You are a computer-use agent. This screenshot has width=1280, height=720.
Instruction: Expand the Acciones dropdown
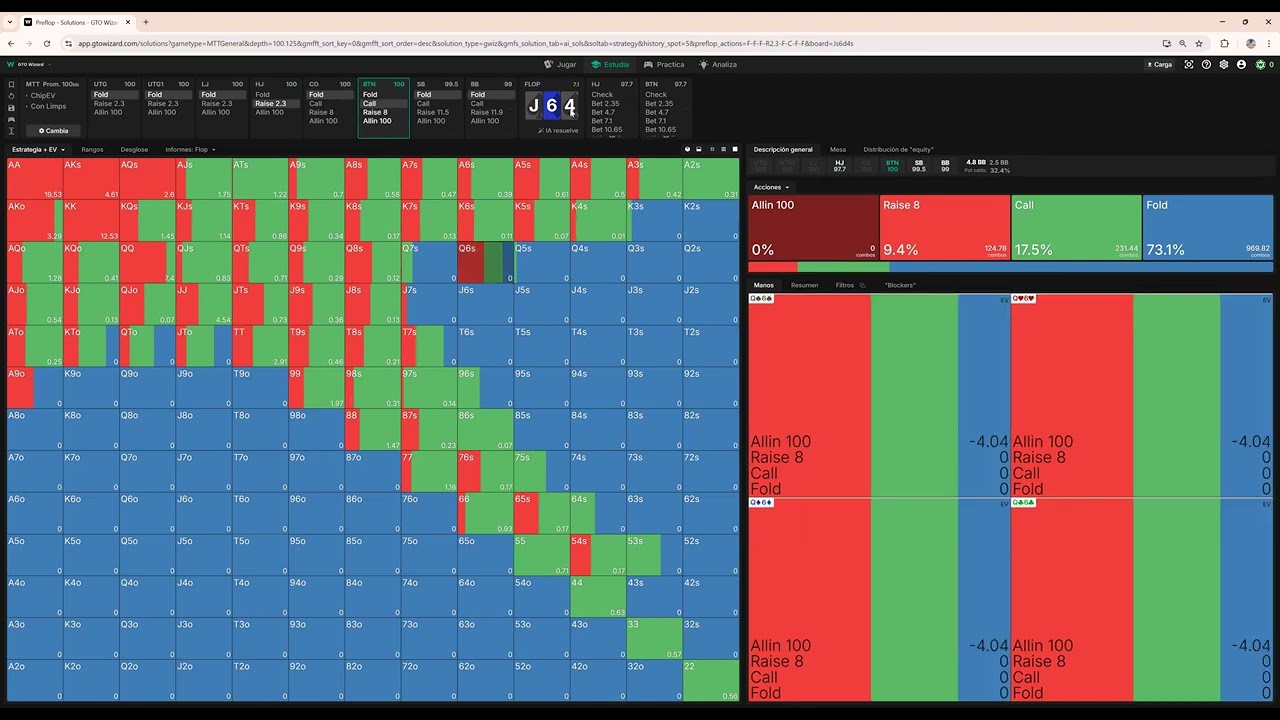771,187
